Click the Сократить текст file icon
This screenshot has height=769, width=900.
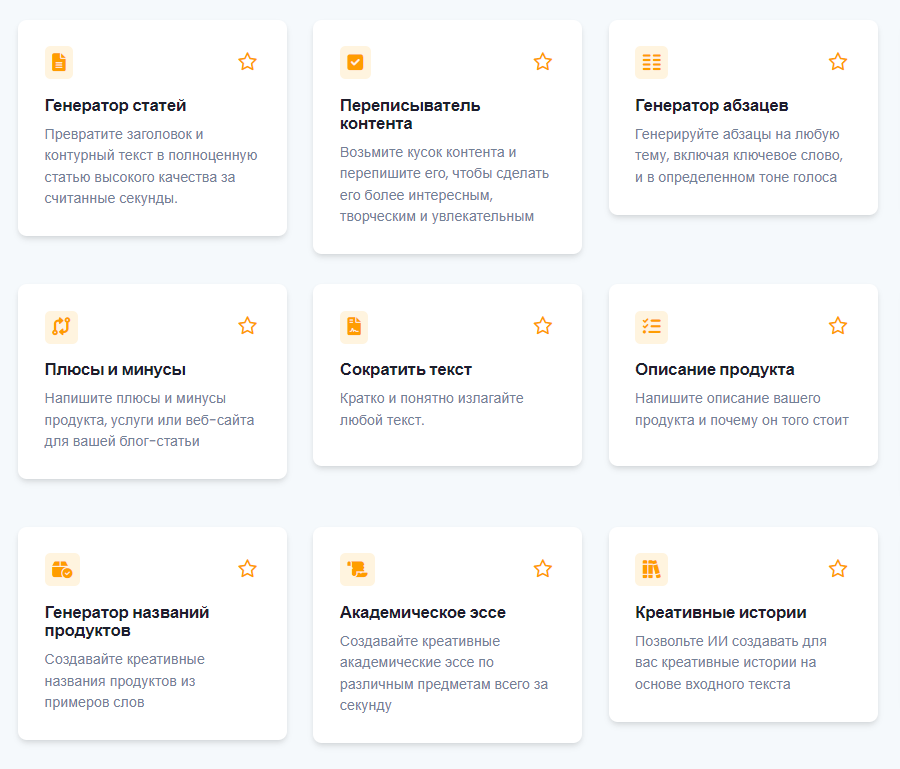click(x=354, y=326)
